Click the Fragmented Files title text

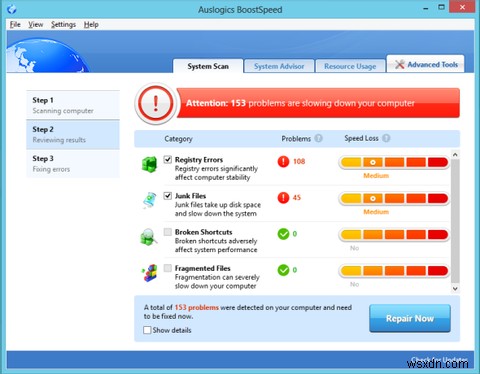coord(203,268)
